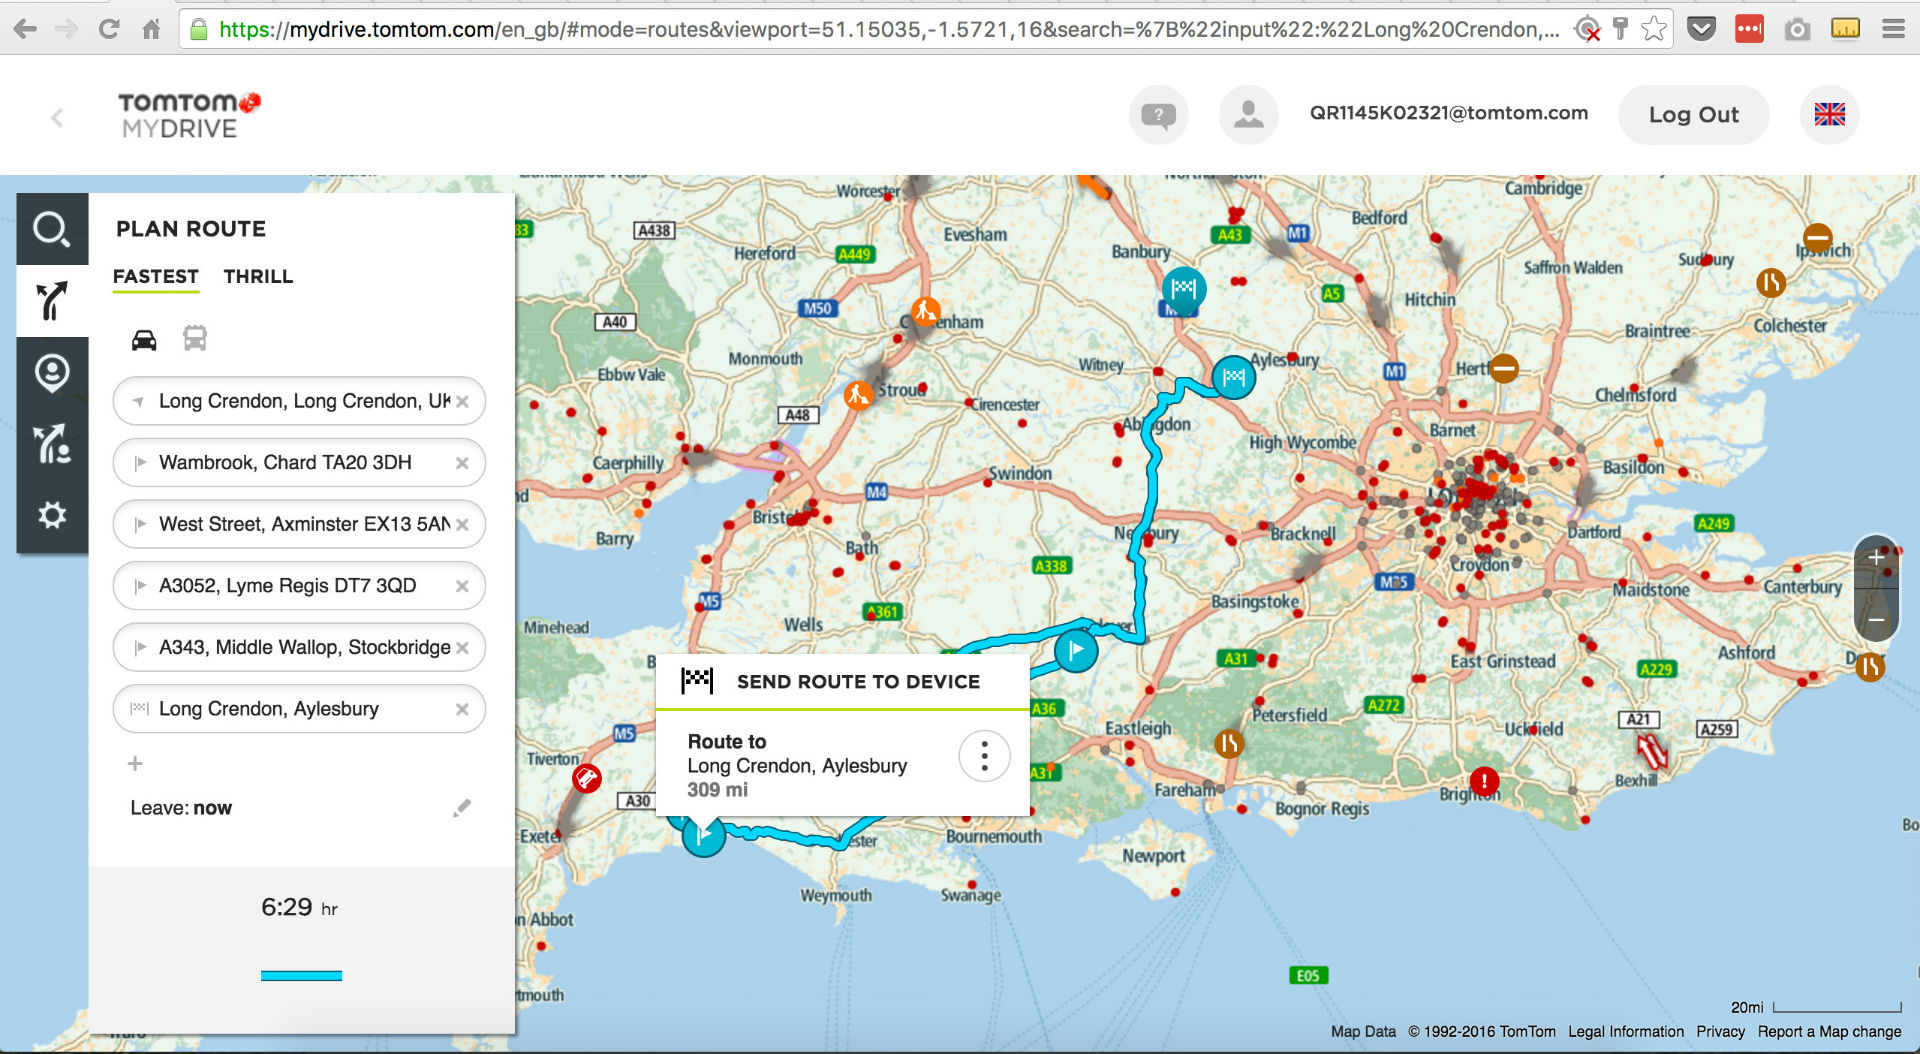Click the Map Data link
The width and height of the screenshot is (1920, 1054).
pyautogui.click(x=1363, y=1032)
